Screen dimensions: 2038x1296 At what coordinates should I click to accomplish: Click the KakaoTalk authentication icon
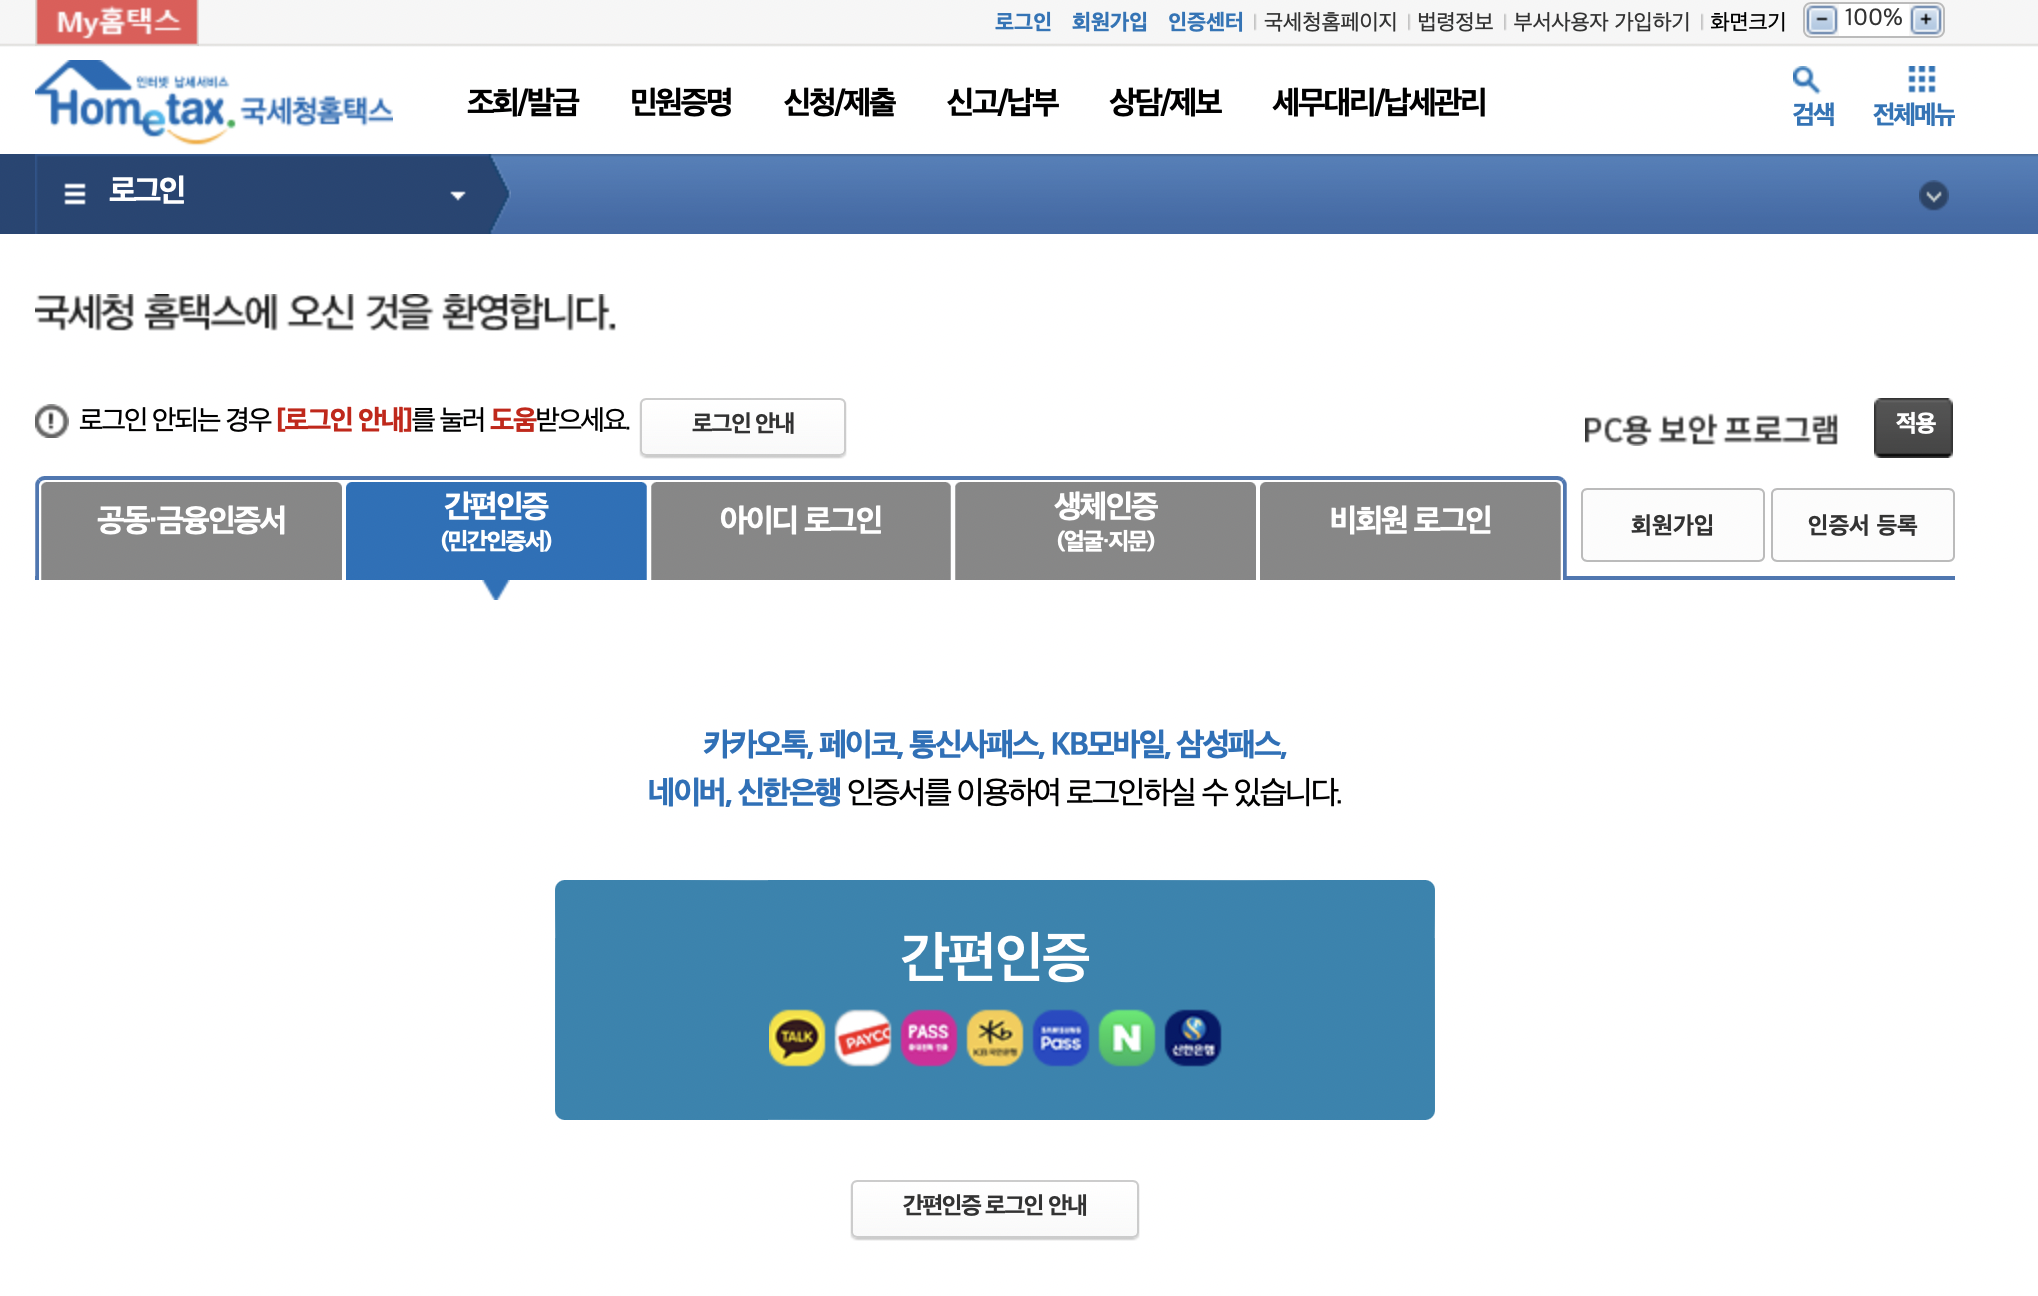pyautogui.click(x=797, y=1037)
